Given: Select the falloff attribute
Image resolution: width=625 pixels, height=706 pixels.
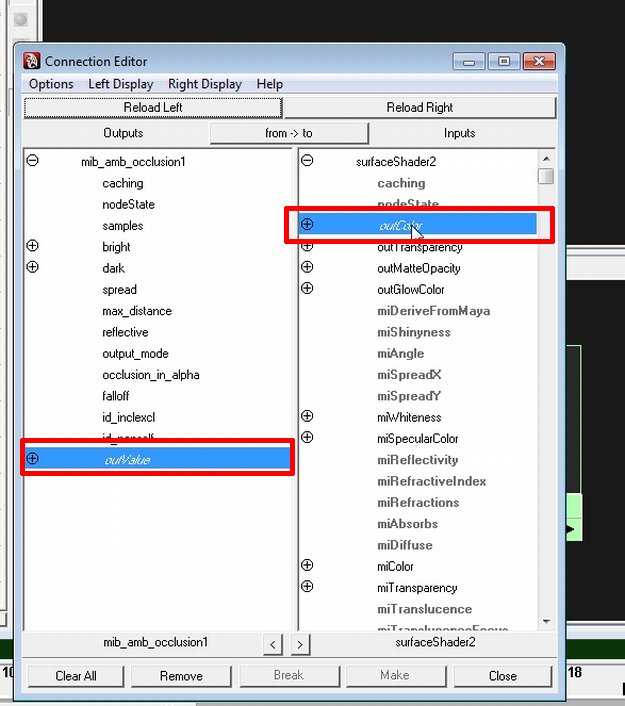Looking at the screenshot, I should tap(115, 396).
